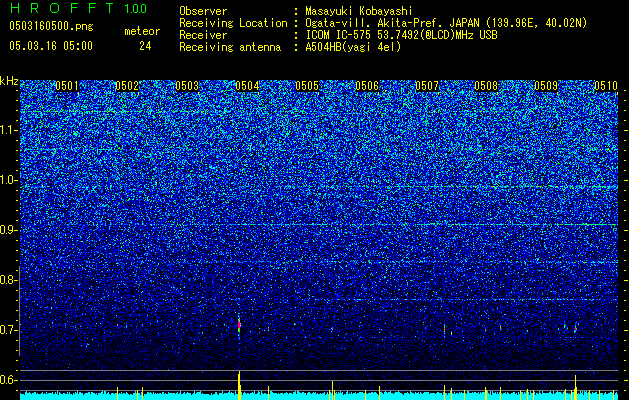Click the 1.0 kHz frequency axis label
Image resolution: width=629 pixels, height=400 pixels.
(9, 180)
